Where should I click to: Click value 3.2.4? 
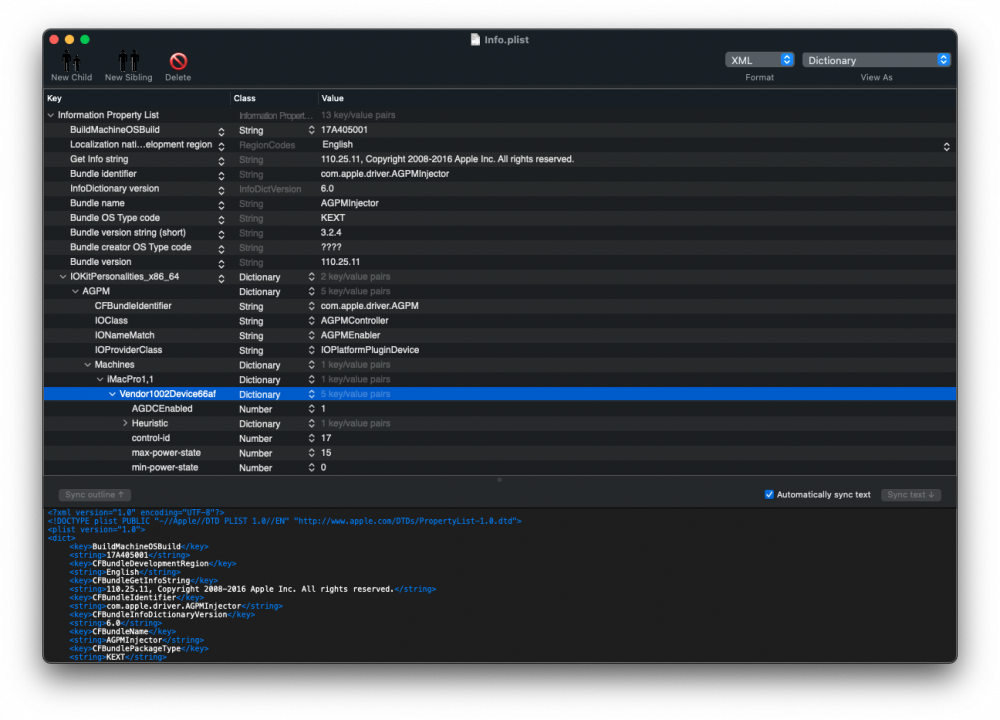point(331,233)
